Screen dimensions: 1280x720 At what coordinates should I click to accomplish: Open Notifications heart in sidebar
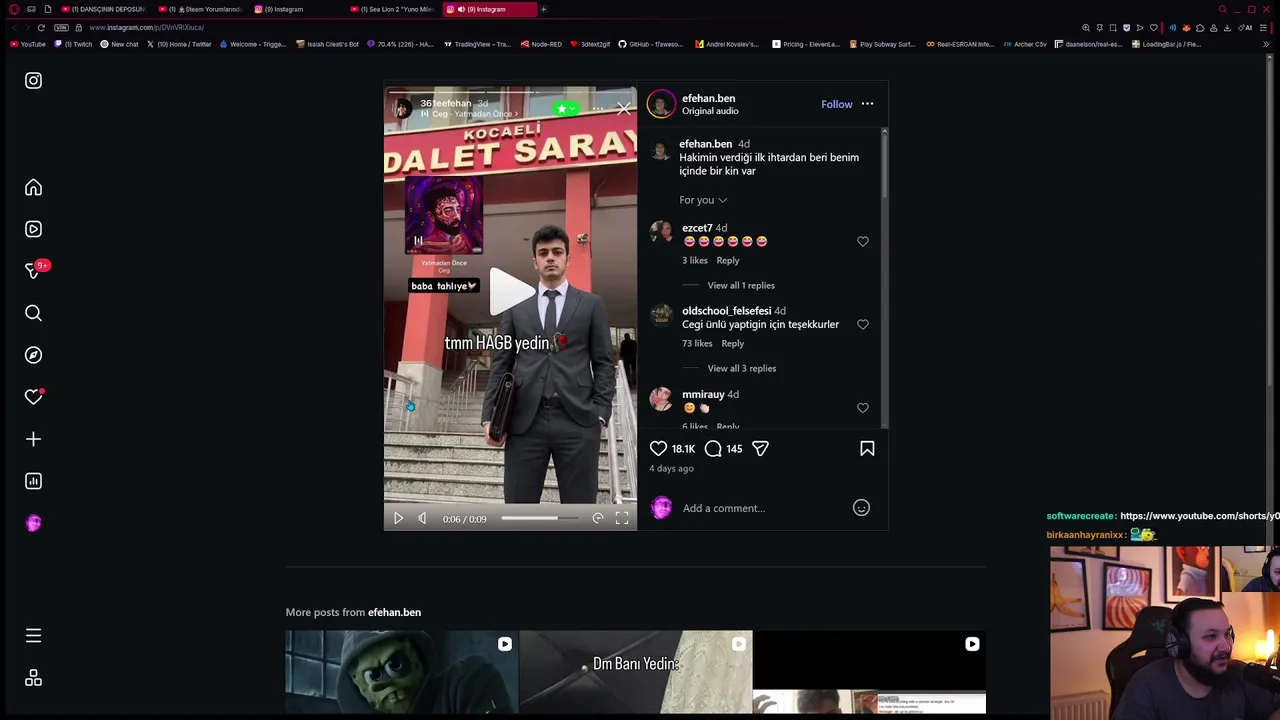33,397
